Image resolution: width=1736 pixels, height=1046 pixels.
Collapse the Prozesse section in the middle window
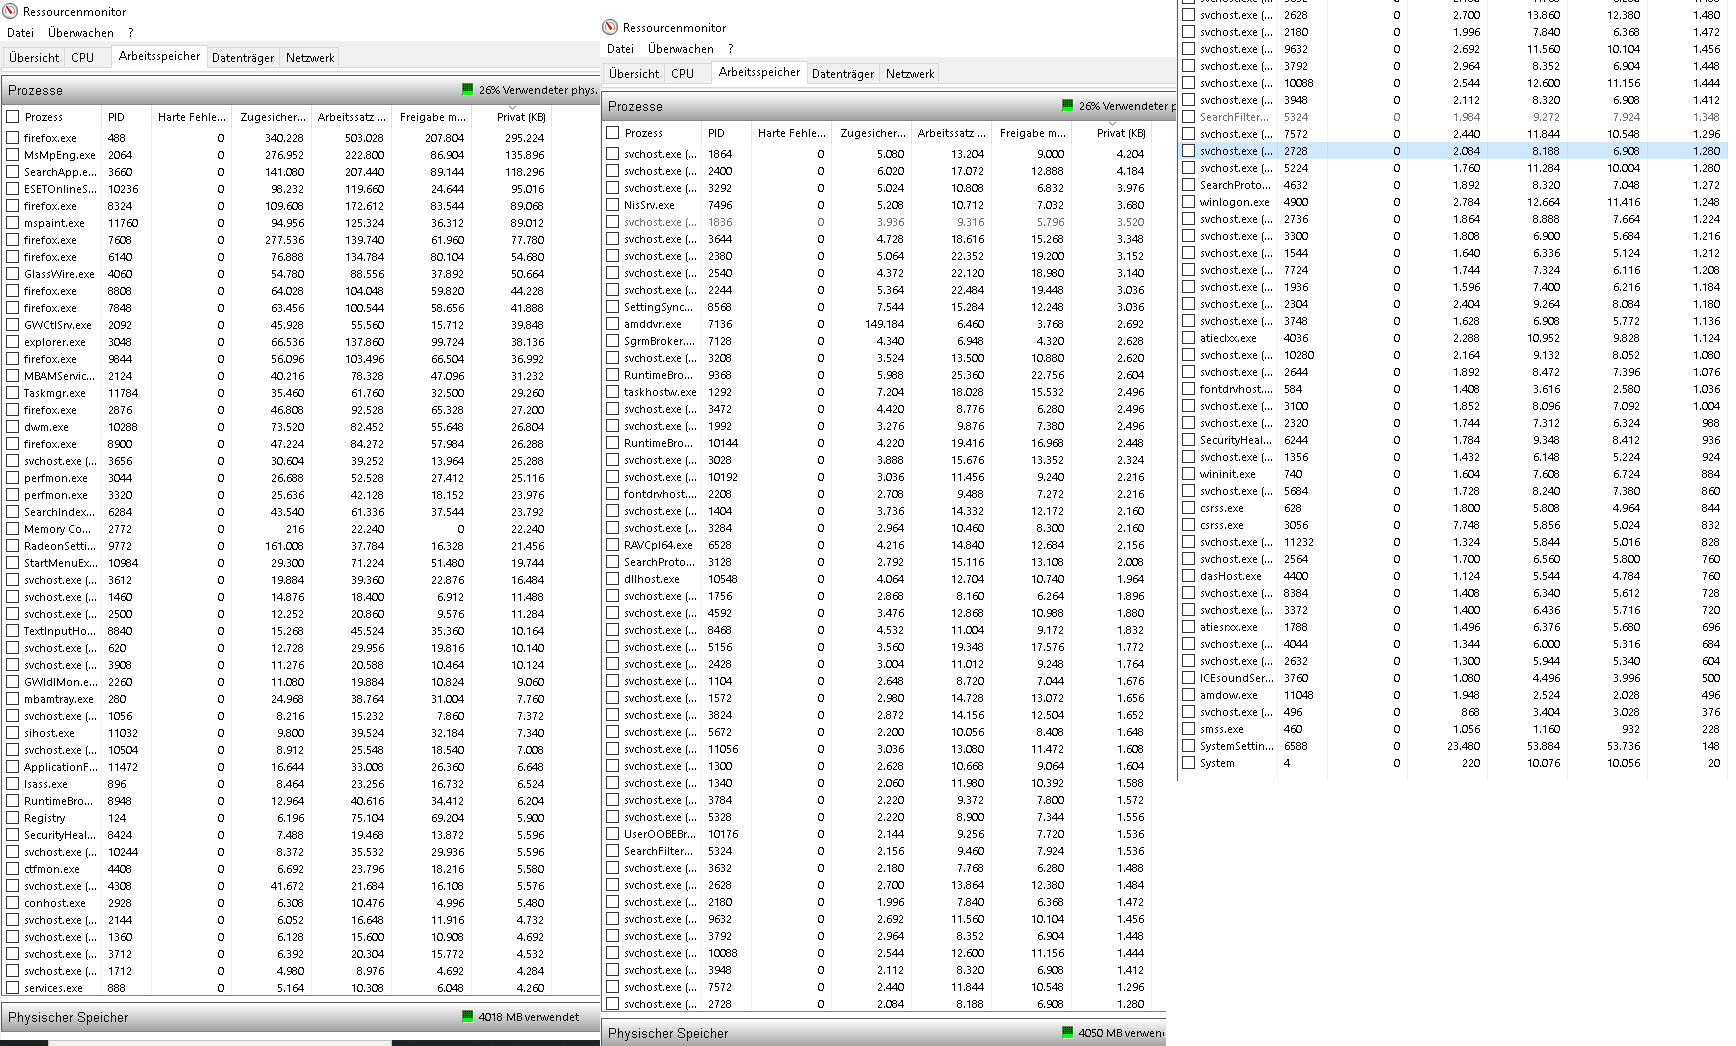click(x=888, y=106)
